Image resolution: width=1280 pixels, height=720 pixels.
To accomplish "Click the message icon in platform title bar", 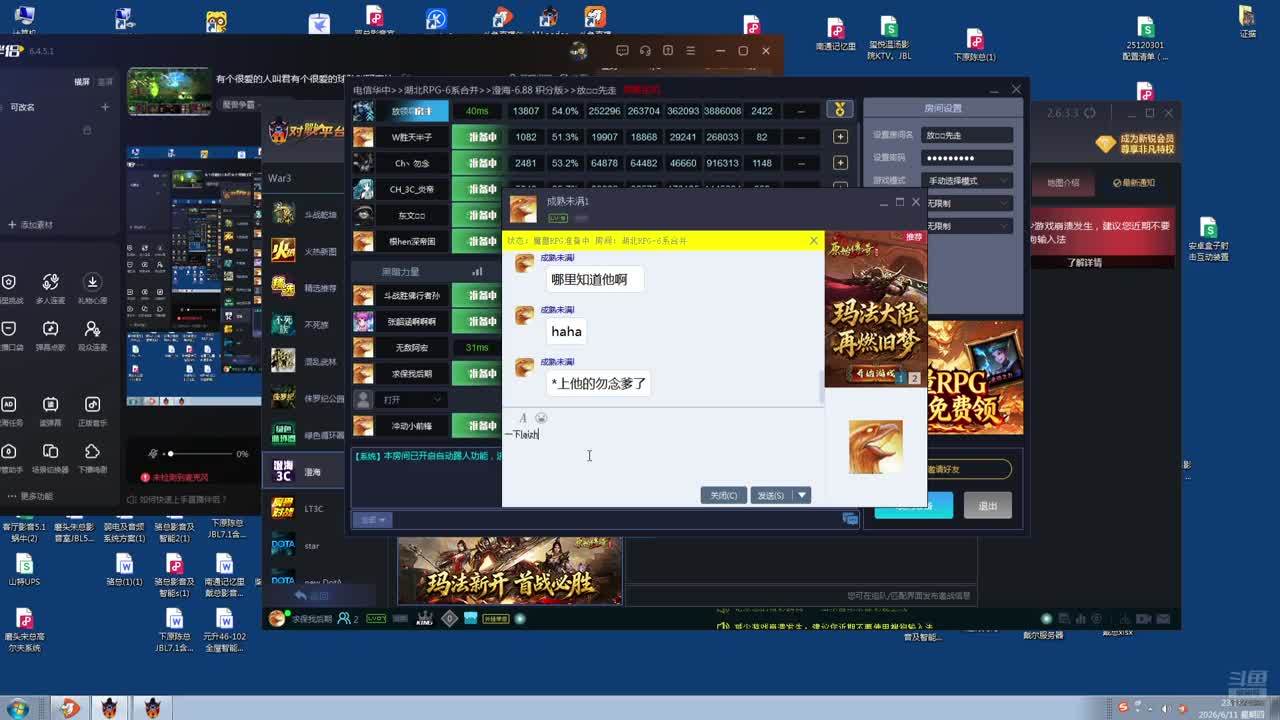I will click(622, 51).
